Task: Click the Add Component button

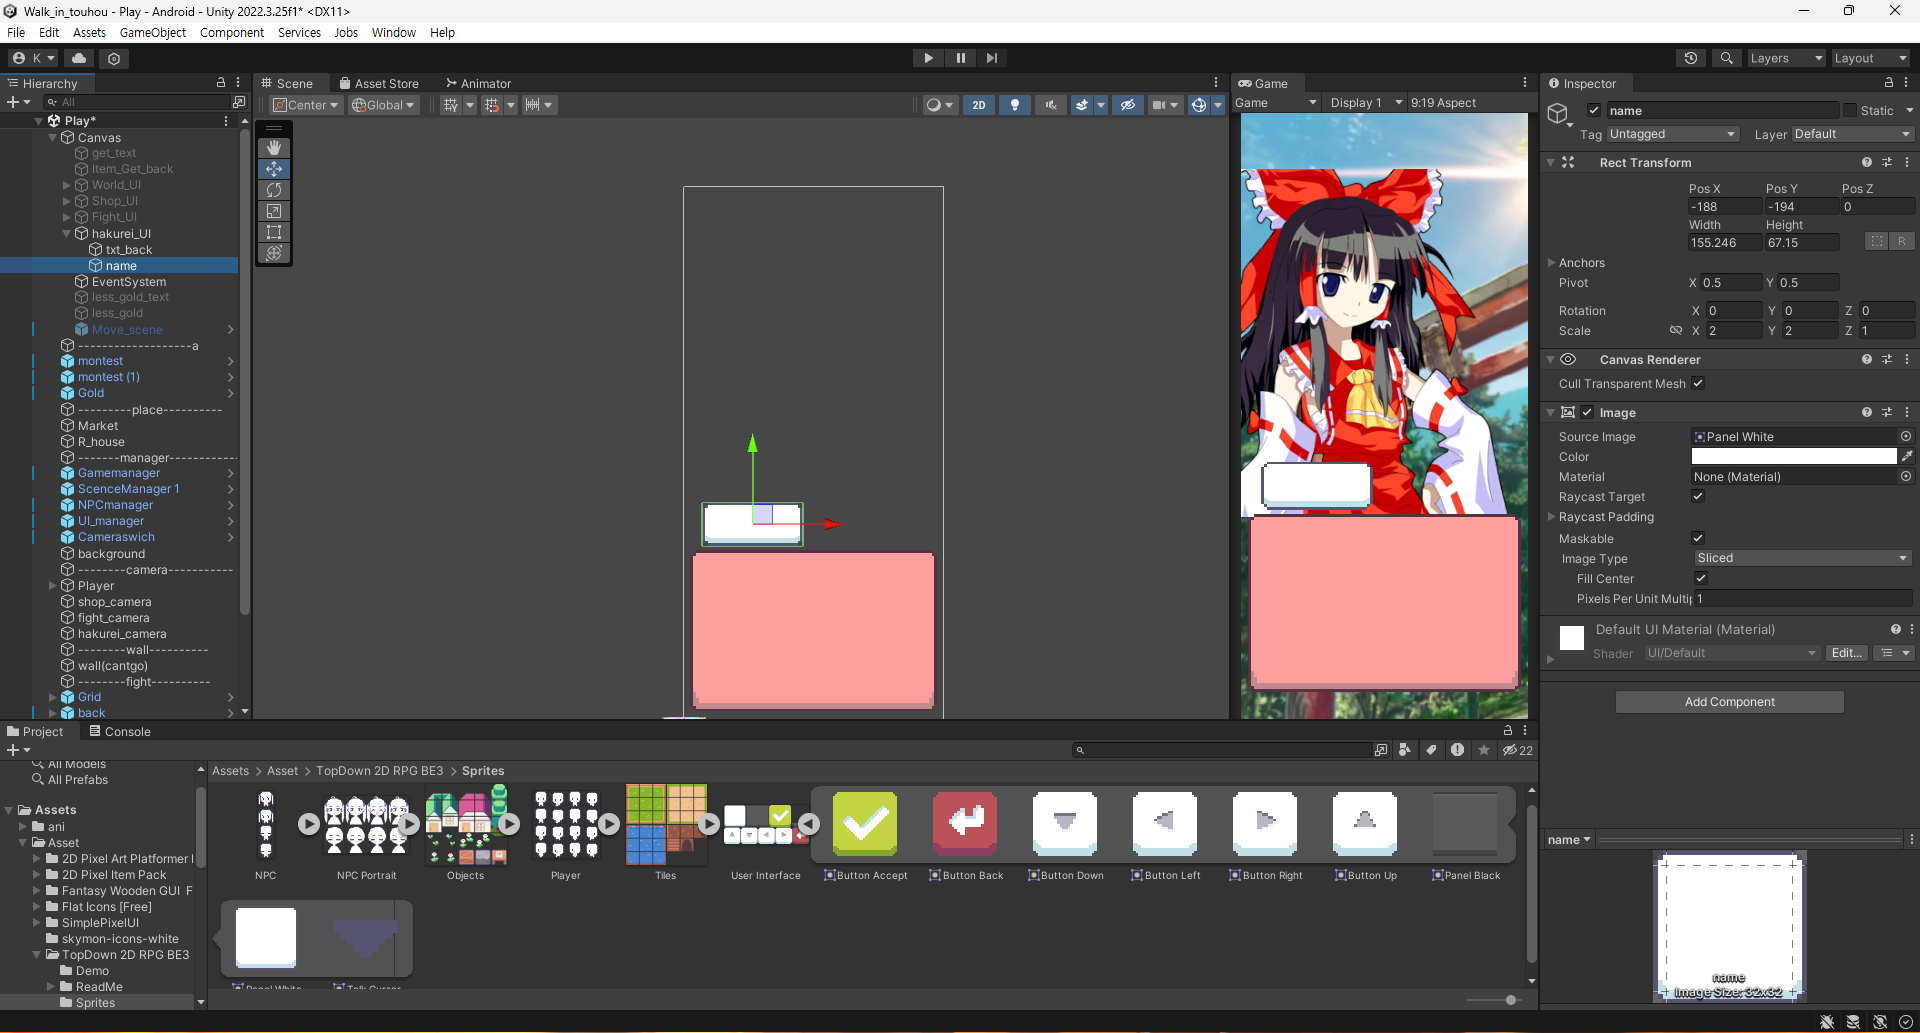Action: tap(1730, 702)
